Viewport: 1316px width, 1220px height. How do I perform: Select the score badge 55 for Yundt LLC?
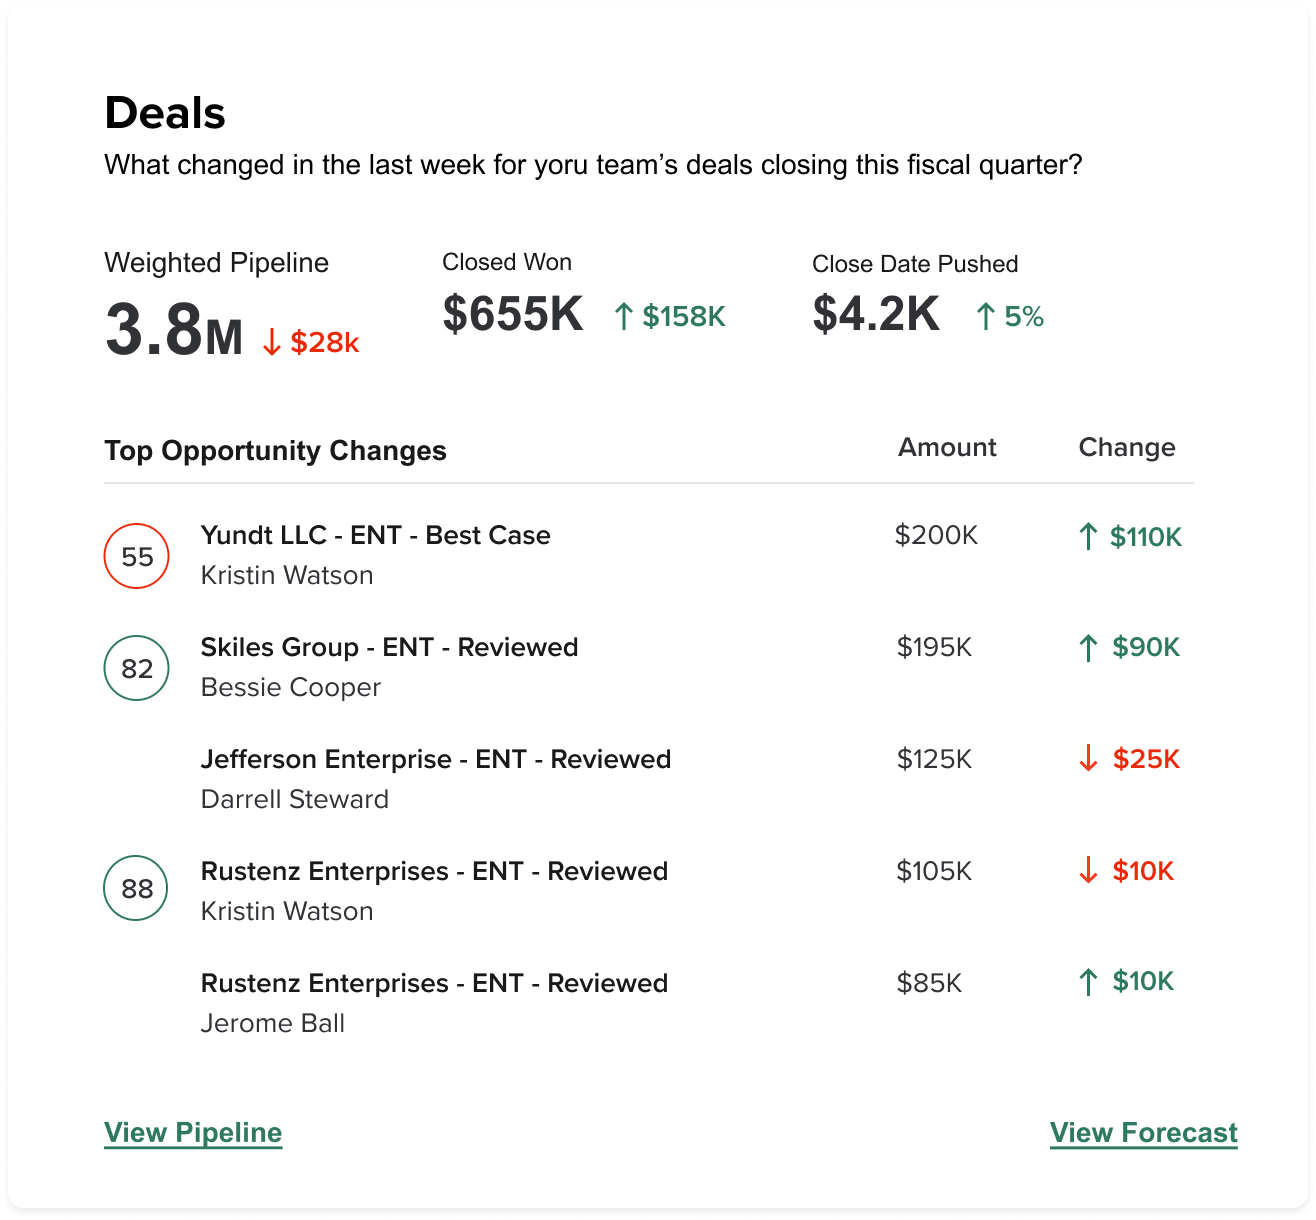click(136, 556)
